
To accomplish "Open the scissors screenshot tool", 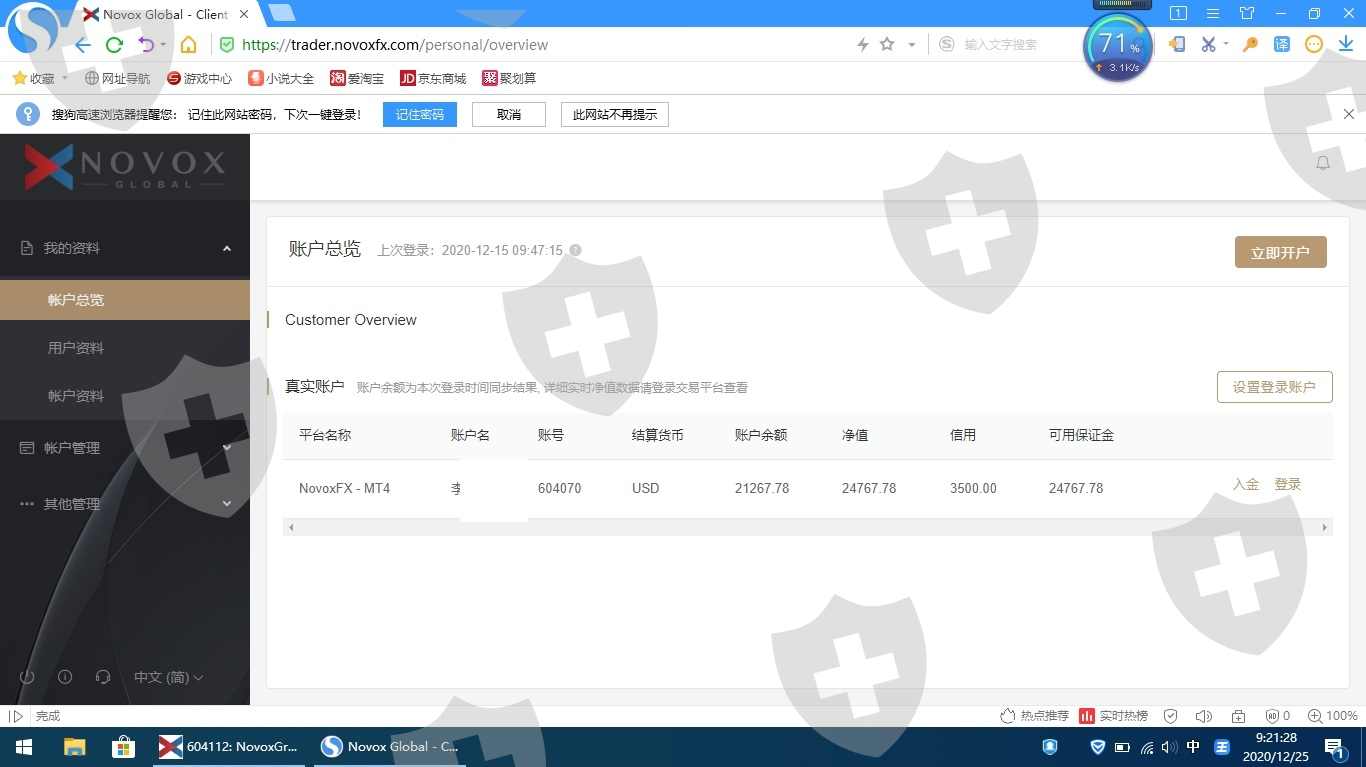I will click(1208, 44).
